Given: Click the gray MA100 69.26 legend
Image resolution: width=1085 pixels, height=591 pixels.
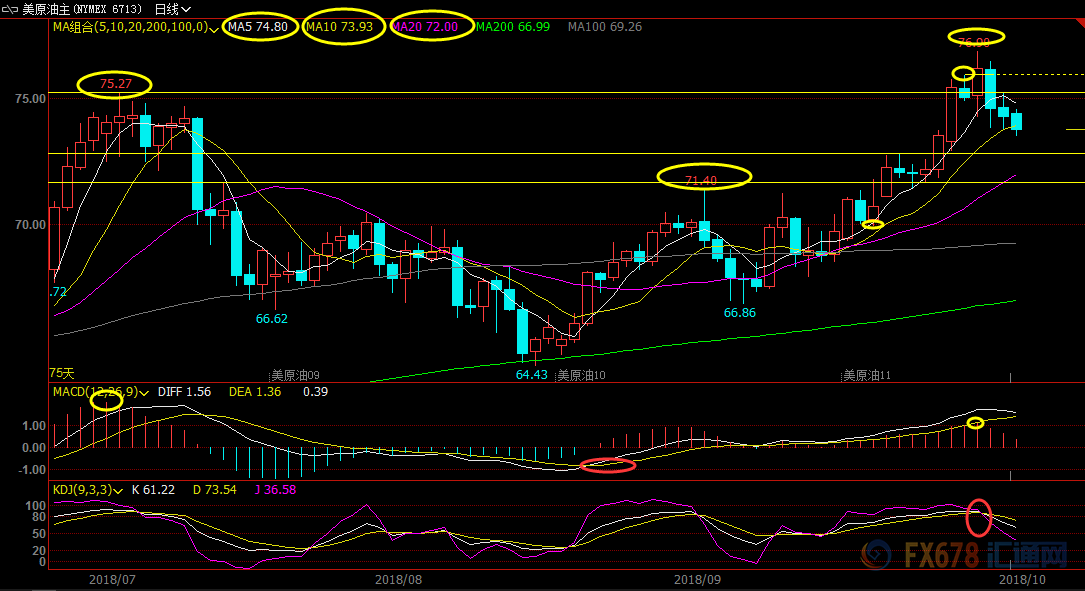Looking at the screenshot, I should [604, 27].
